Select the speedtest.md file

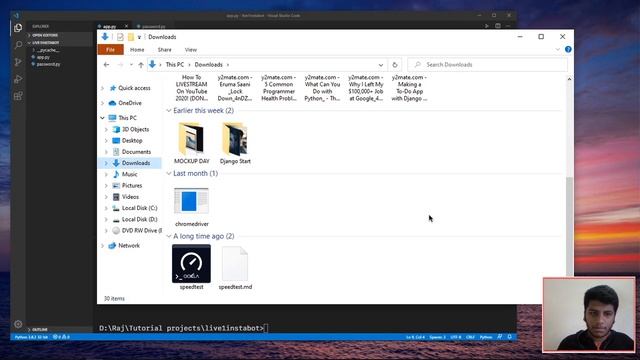pyautogui.click(x=235, y=267)
